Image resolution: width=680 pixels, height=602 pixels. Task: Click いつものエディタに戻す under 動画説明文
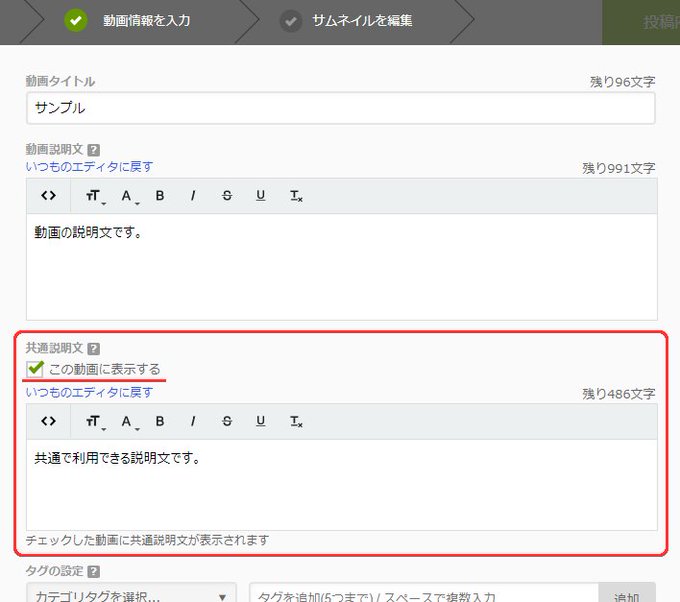(89, 167)
